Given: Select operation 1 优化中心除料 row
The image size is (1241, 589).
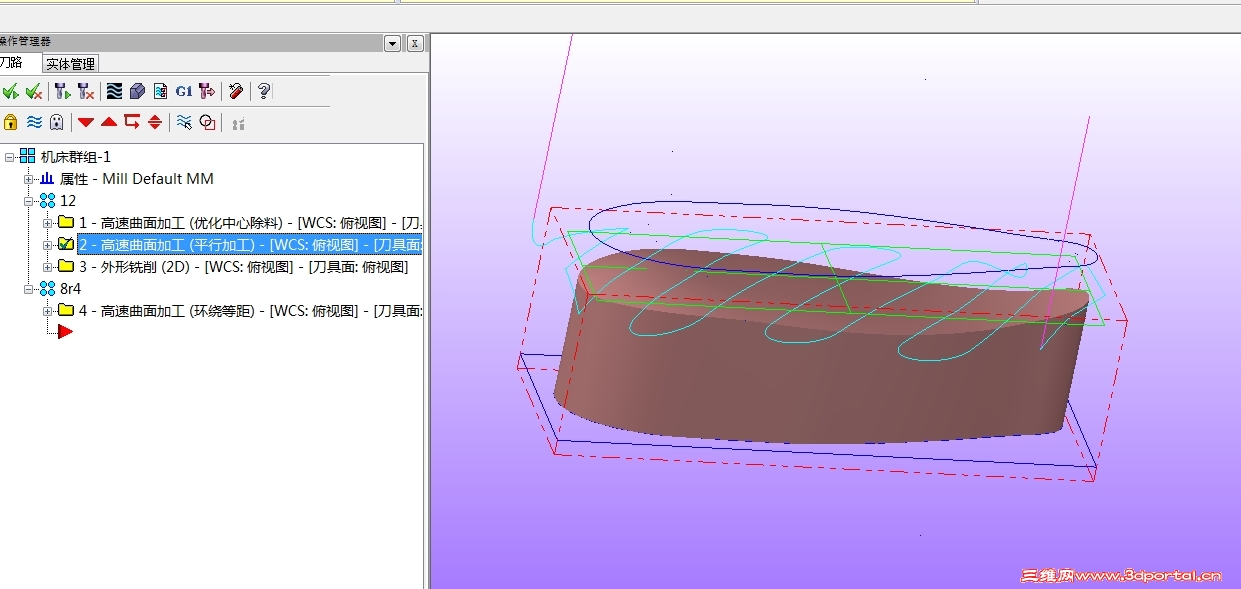Looking at the screenshot, I should click(x=250, y=223).
